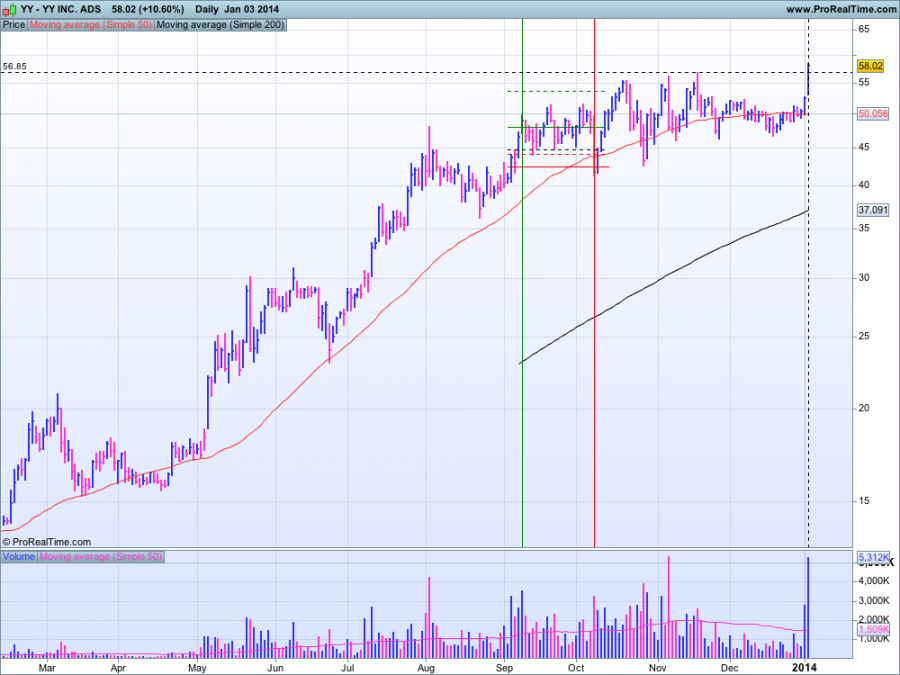
Task: Click the 15 price axis label
Action: [x=864, y=501]
